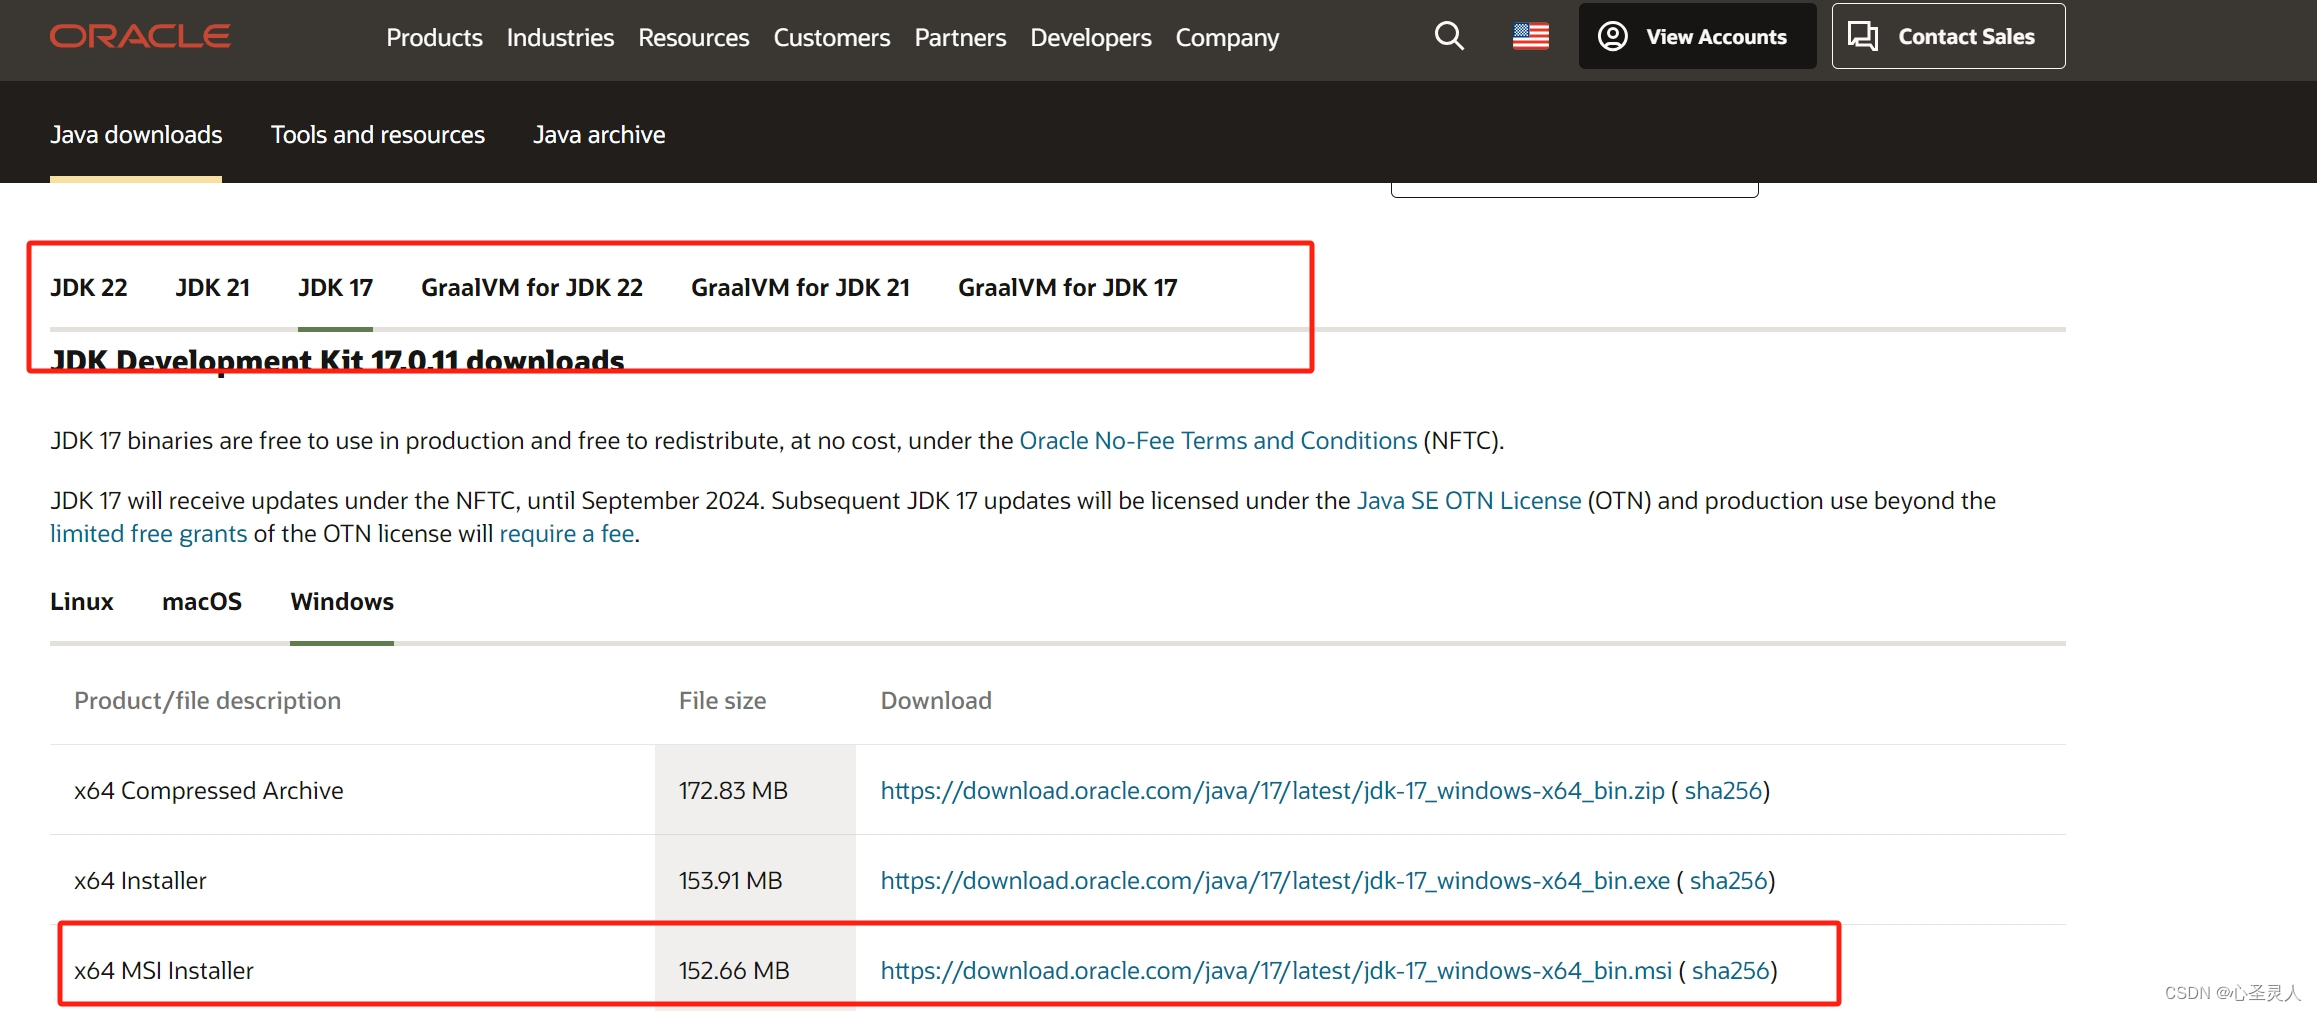Select the Tools and resources tab
The height and width of the screenshot is (1011, 2317).
click(377, 134)
